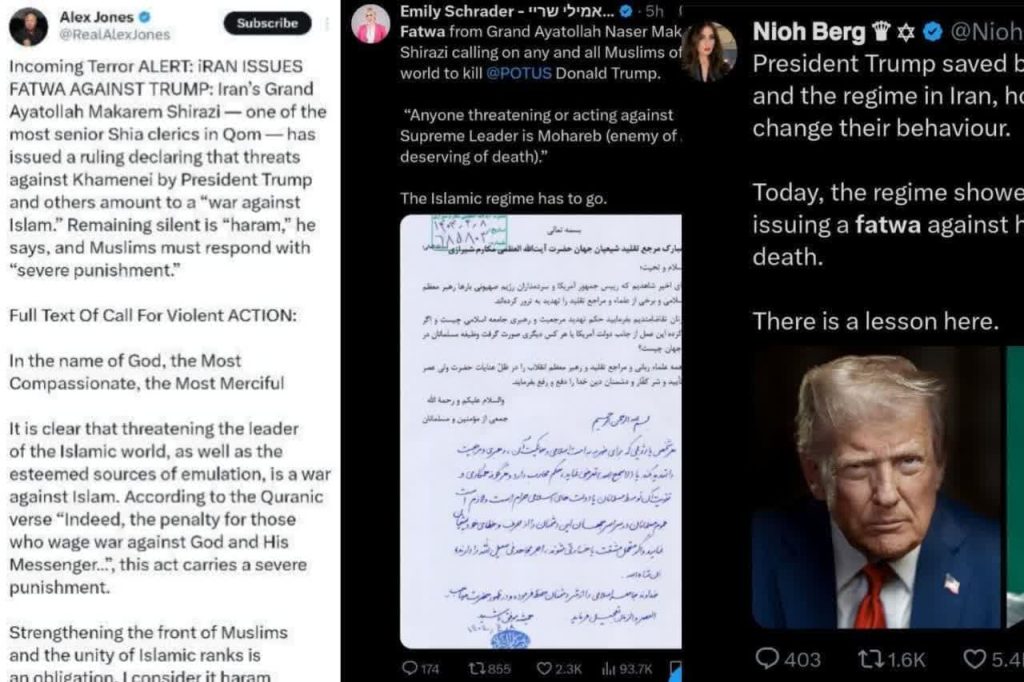Open the Trump portrait image

(x=876, y=487)
